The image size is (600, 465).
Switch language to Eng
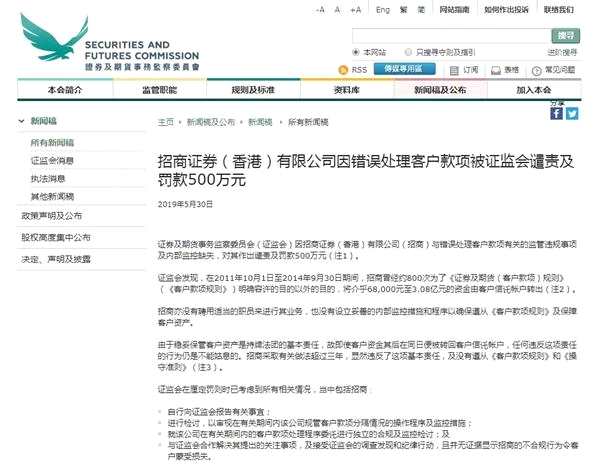383,10
